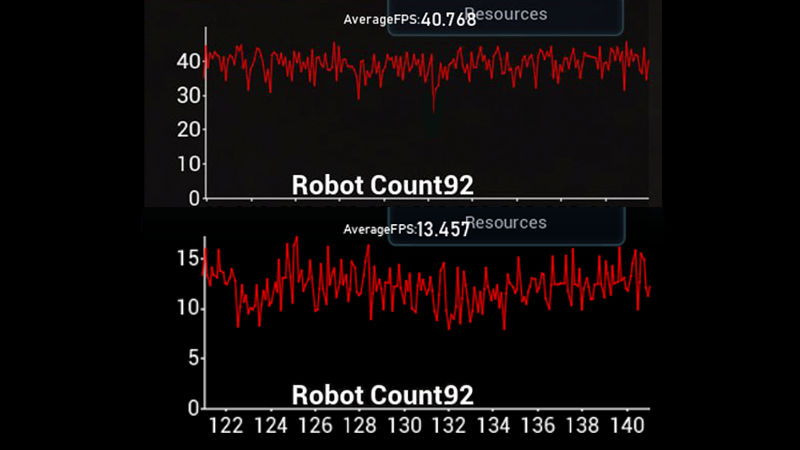The image size is (800, 450).
Task: Click the 124 mark on the time axis
Action: point(271,425)
